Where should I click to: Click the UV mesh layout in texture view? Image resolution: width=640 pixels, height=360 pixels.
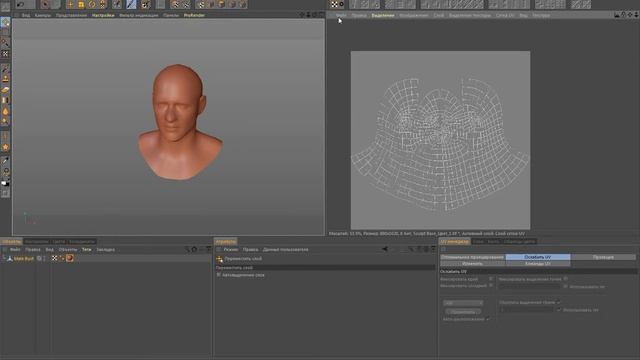pyautogui.click(x=440, y=145)
